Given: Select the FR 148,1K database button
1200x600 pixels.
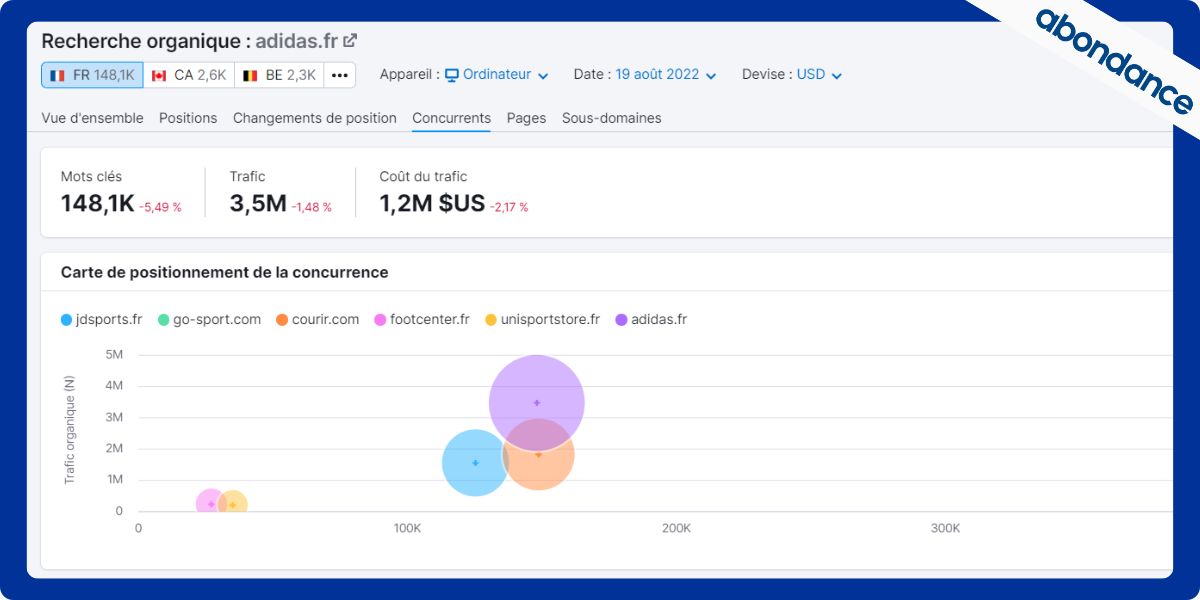Looking at the screenshot, I should point(92,75).
